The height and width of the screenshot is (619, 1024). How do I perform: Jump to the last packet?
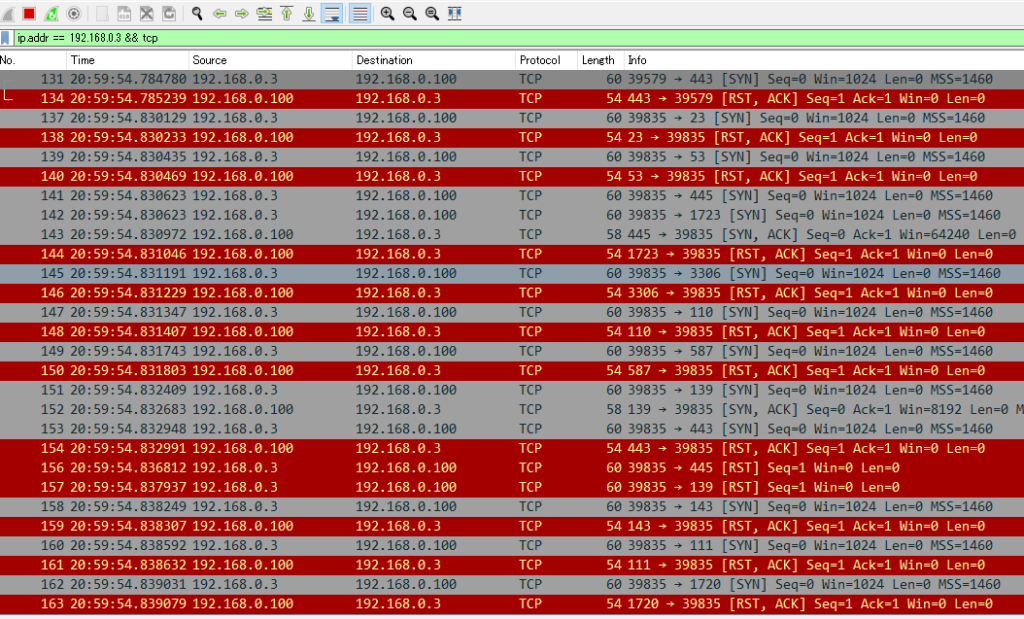(x=309, y=13)
